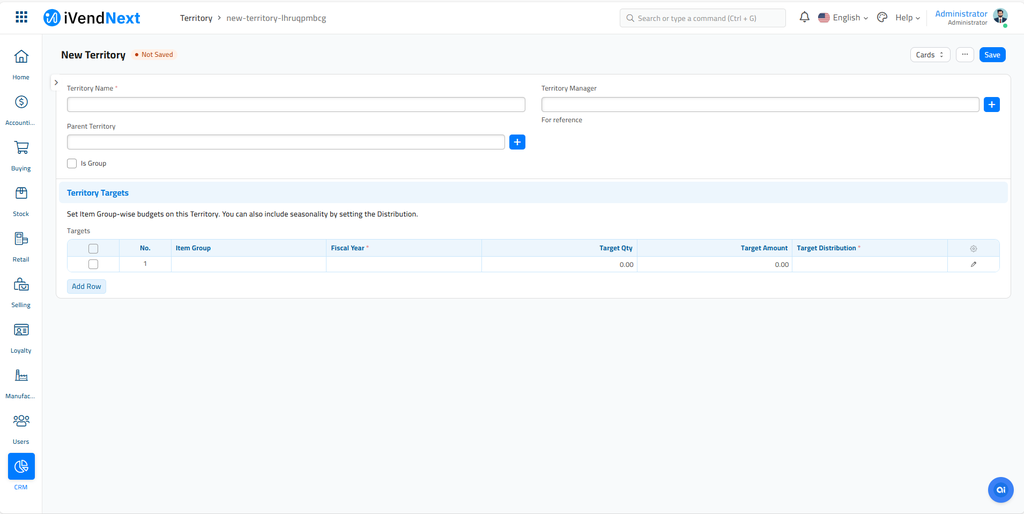Open the Home module in sidebar
The width and height of the screenshot is (1024, 514).
[21, 57]
